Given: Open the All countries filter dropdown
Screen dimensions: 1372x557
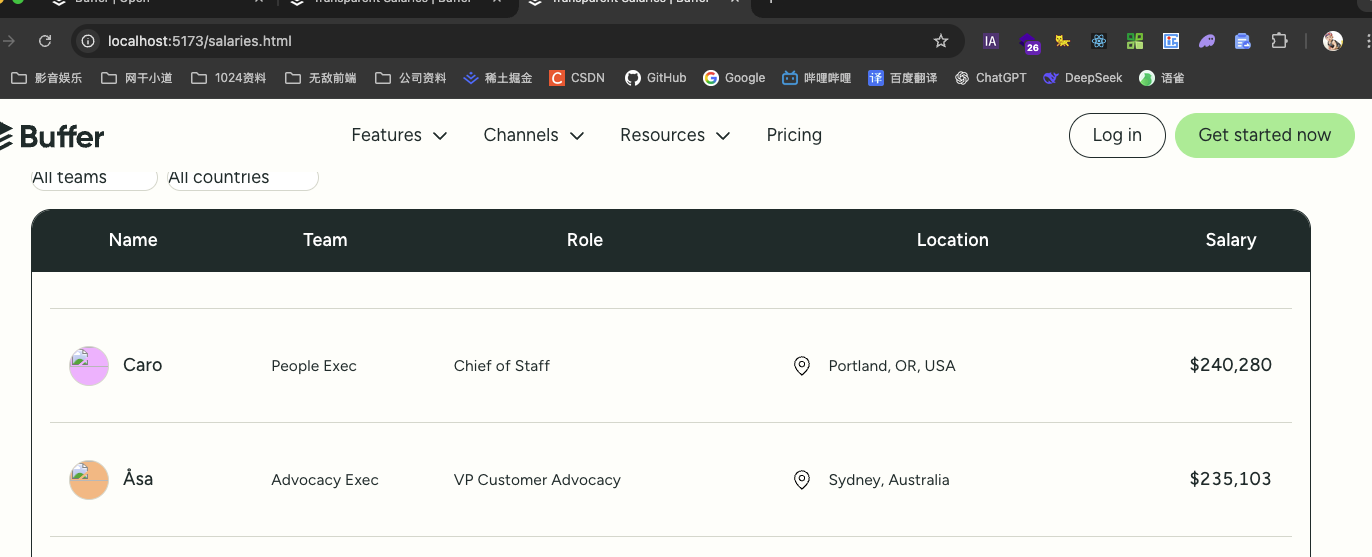Looking at the screenshot, I should pyautogui.click(x=242, y=178).
